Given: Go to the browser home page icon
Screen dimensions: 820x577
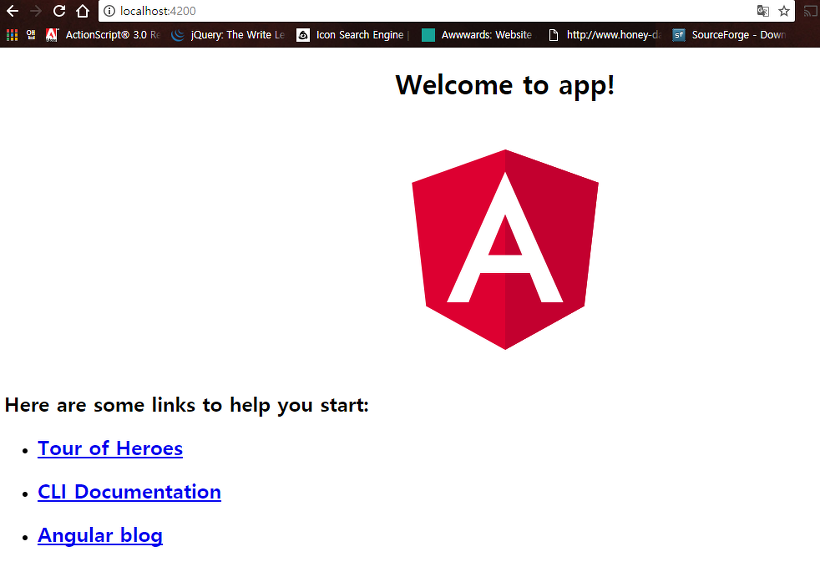Looking at the screenshot, I should (83, 11).
